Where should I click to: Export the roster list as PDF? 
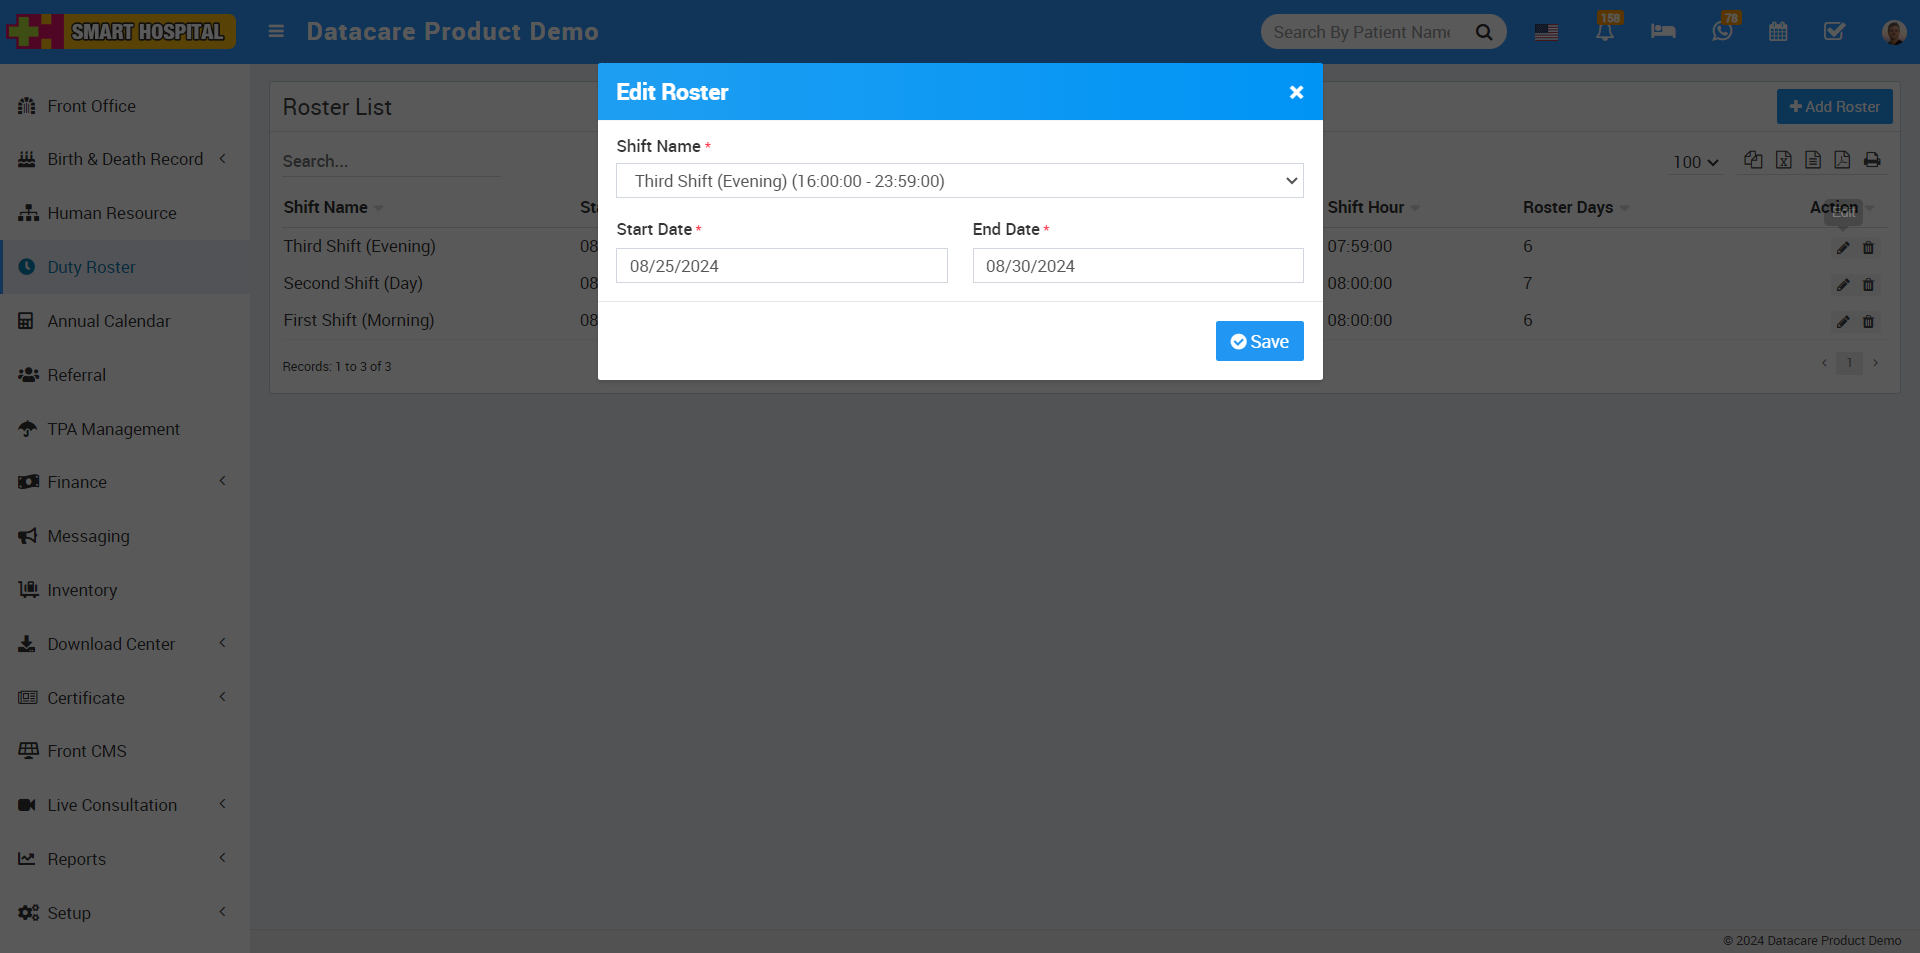tap(1843, 160)
